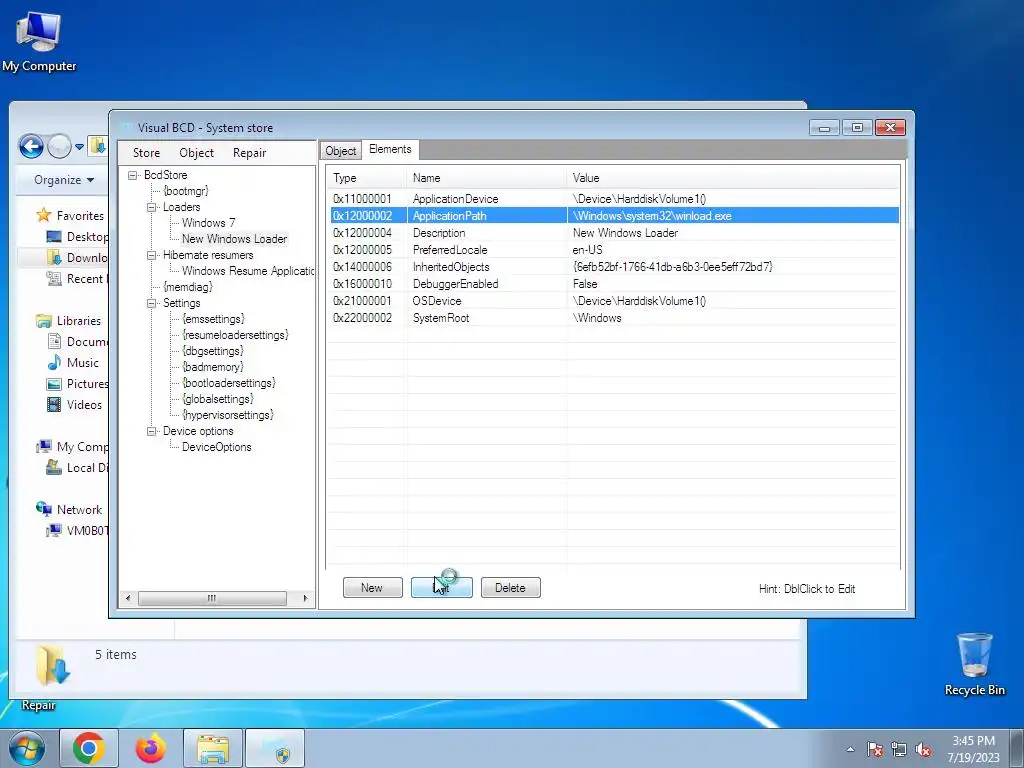Select Documents library icon in Explorer
The height and width of the screenshot is (768, 1024).
click(54, 342)
